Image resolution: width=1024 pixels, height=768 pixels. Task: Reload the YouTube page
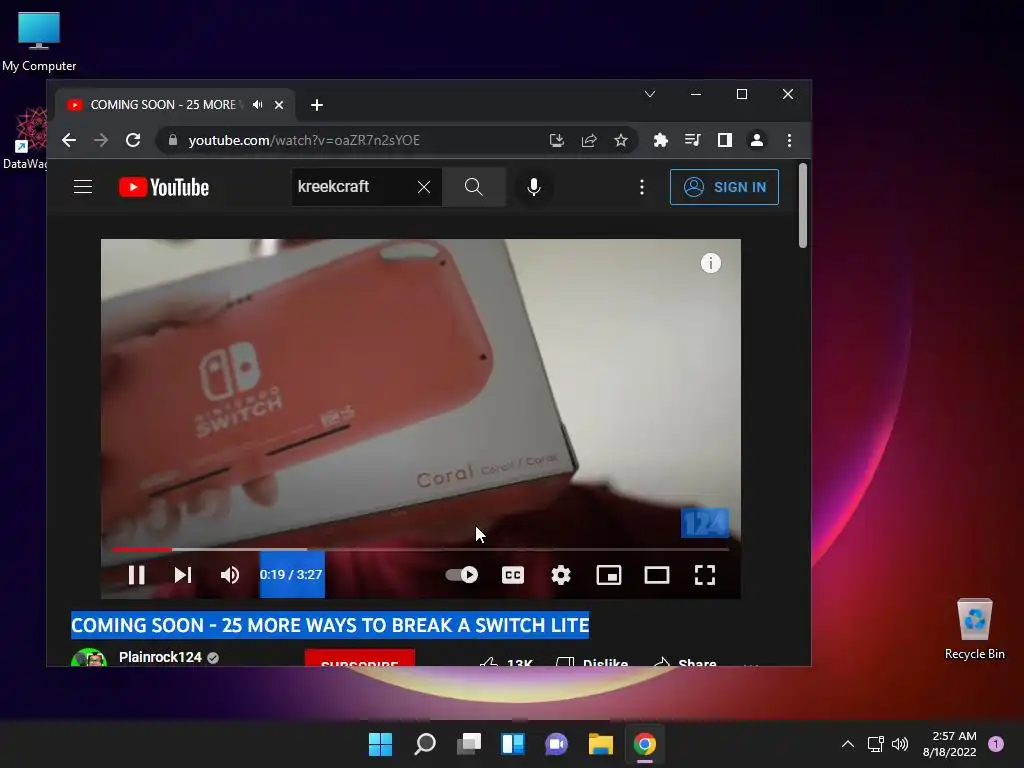click(x=133, y=140)
